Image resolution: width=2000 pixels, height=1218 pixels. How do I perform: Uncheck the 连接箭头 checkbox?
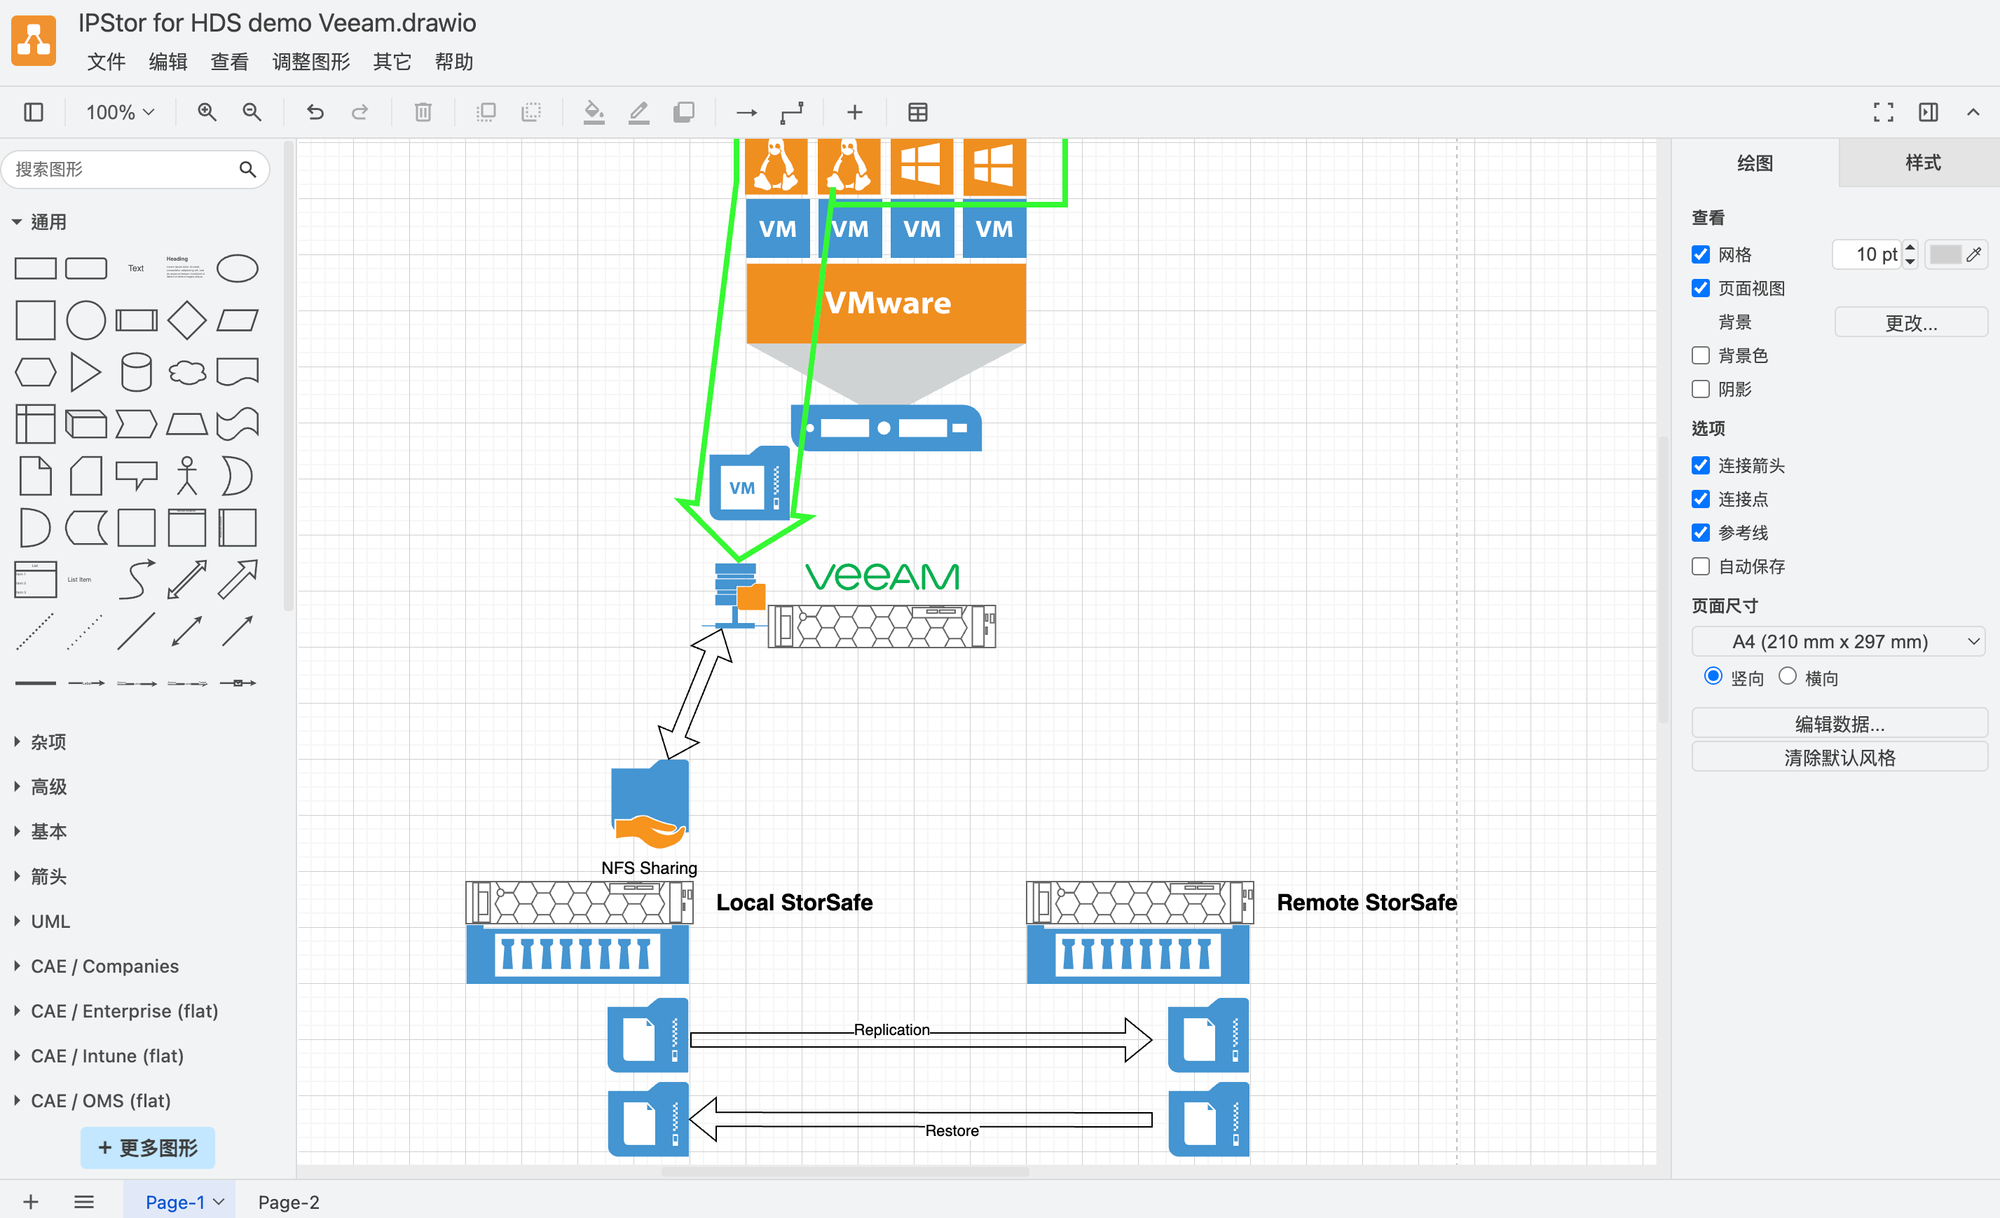click(1701, 465)
